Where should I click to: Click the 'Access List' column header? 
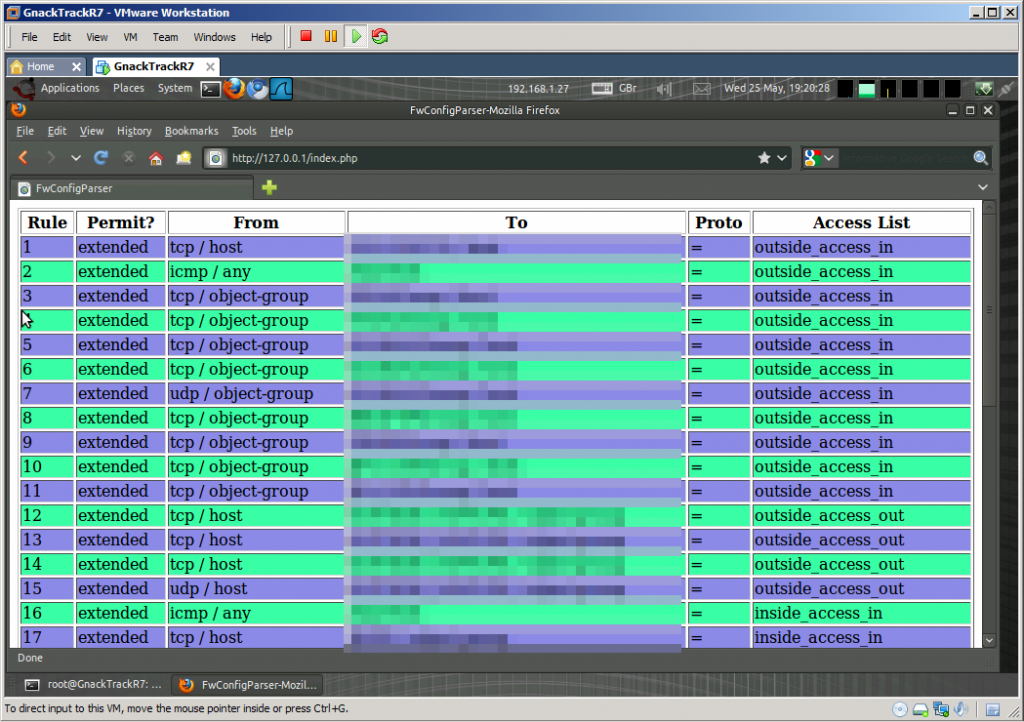pos(861,223)
